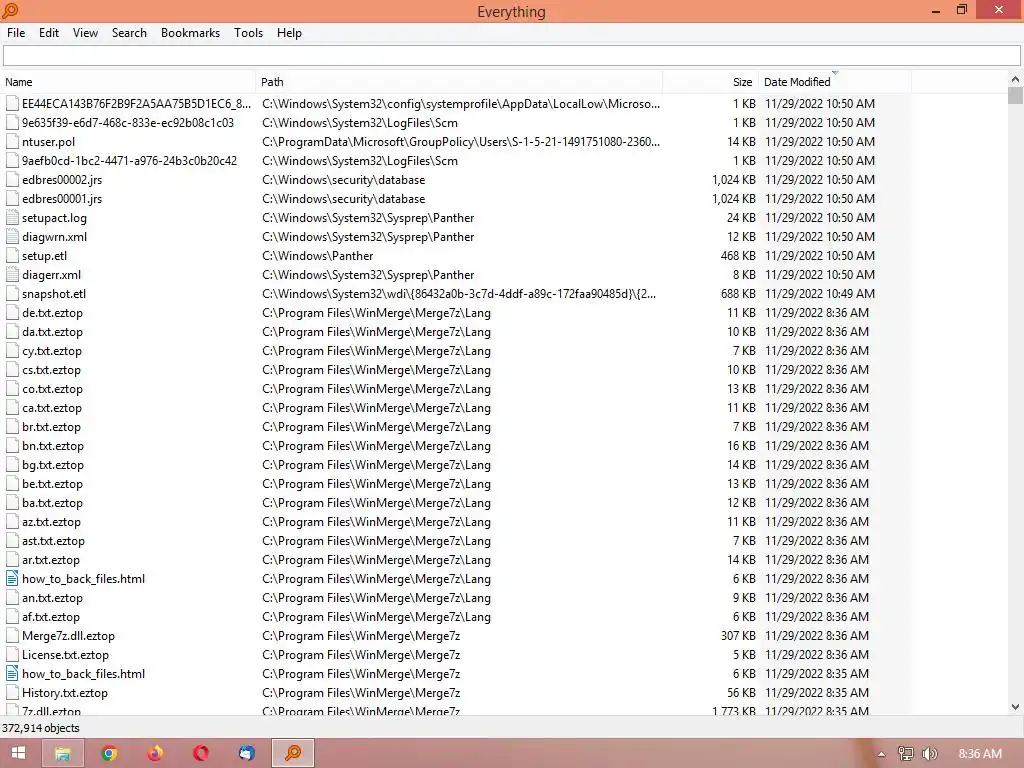Select 9aefb0cd-1bc2-4471-a976-24b3c0b20c42 file name
Image resolution: width=1024 pixels, height=768 pixels.
pos(129,160)
